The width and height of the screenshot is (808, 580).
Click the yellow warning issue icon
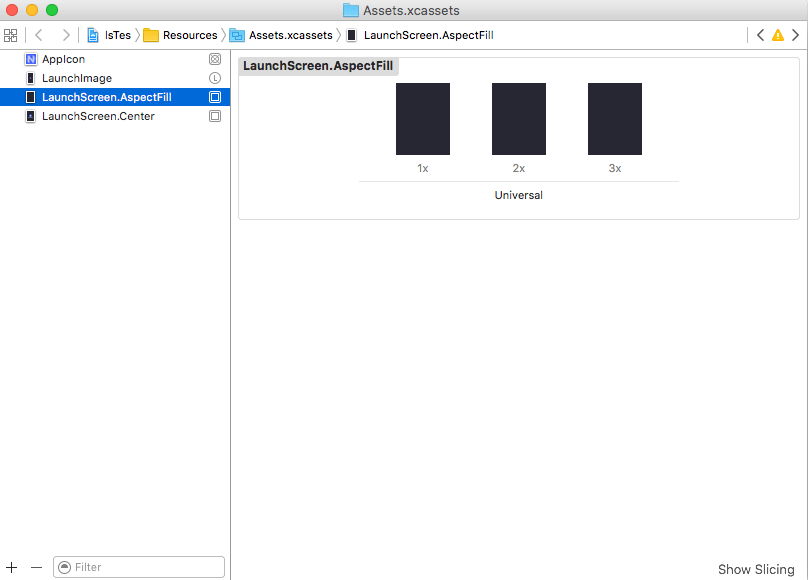point(778,35)
